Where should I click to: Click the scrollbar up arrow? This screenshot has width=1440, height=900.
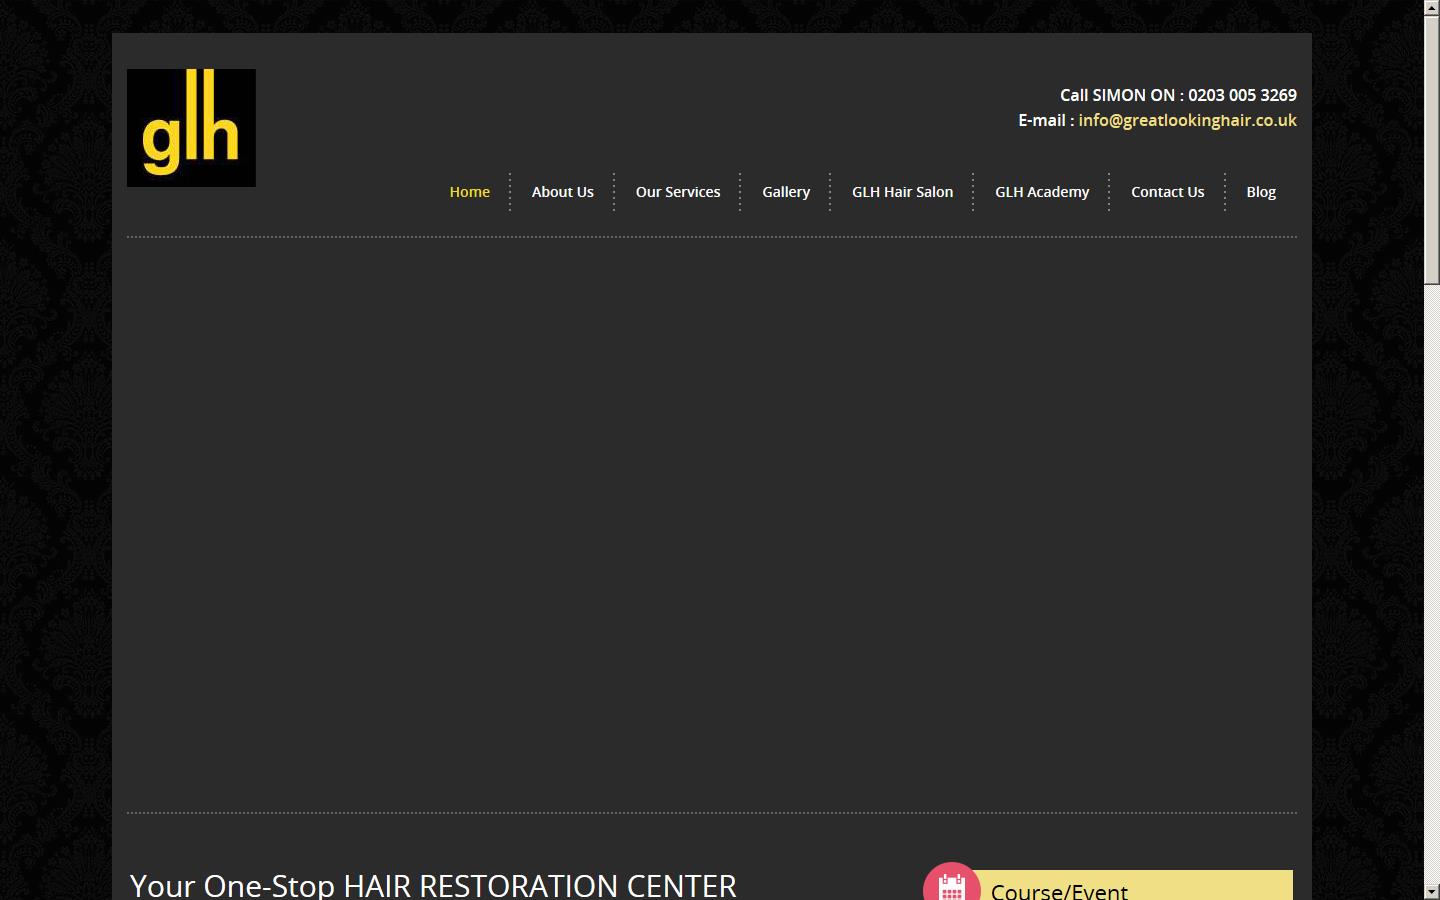1431,7
